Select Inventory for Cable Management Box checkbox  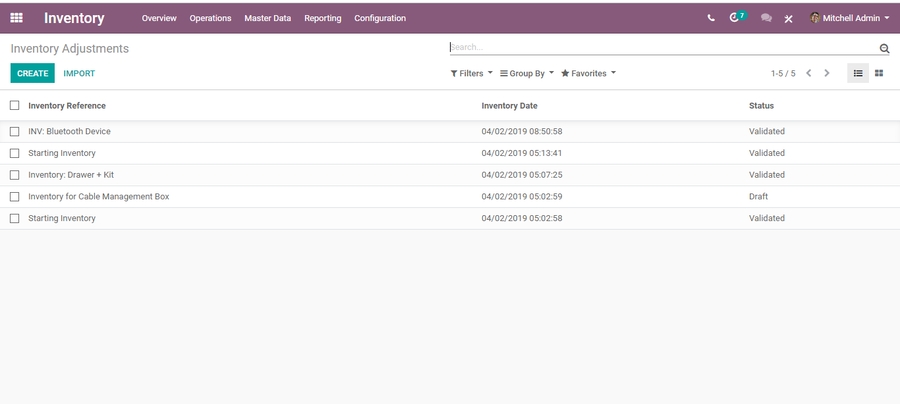[15, 197]
